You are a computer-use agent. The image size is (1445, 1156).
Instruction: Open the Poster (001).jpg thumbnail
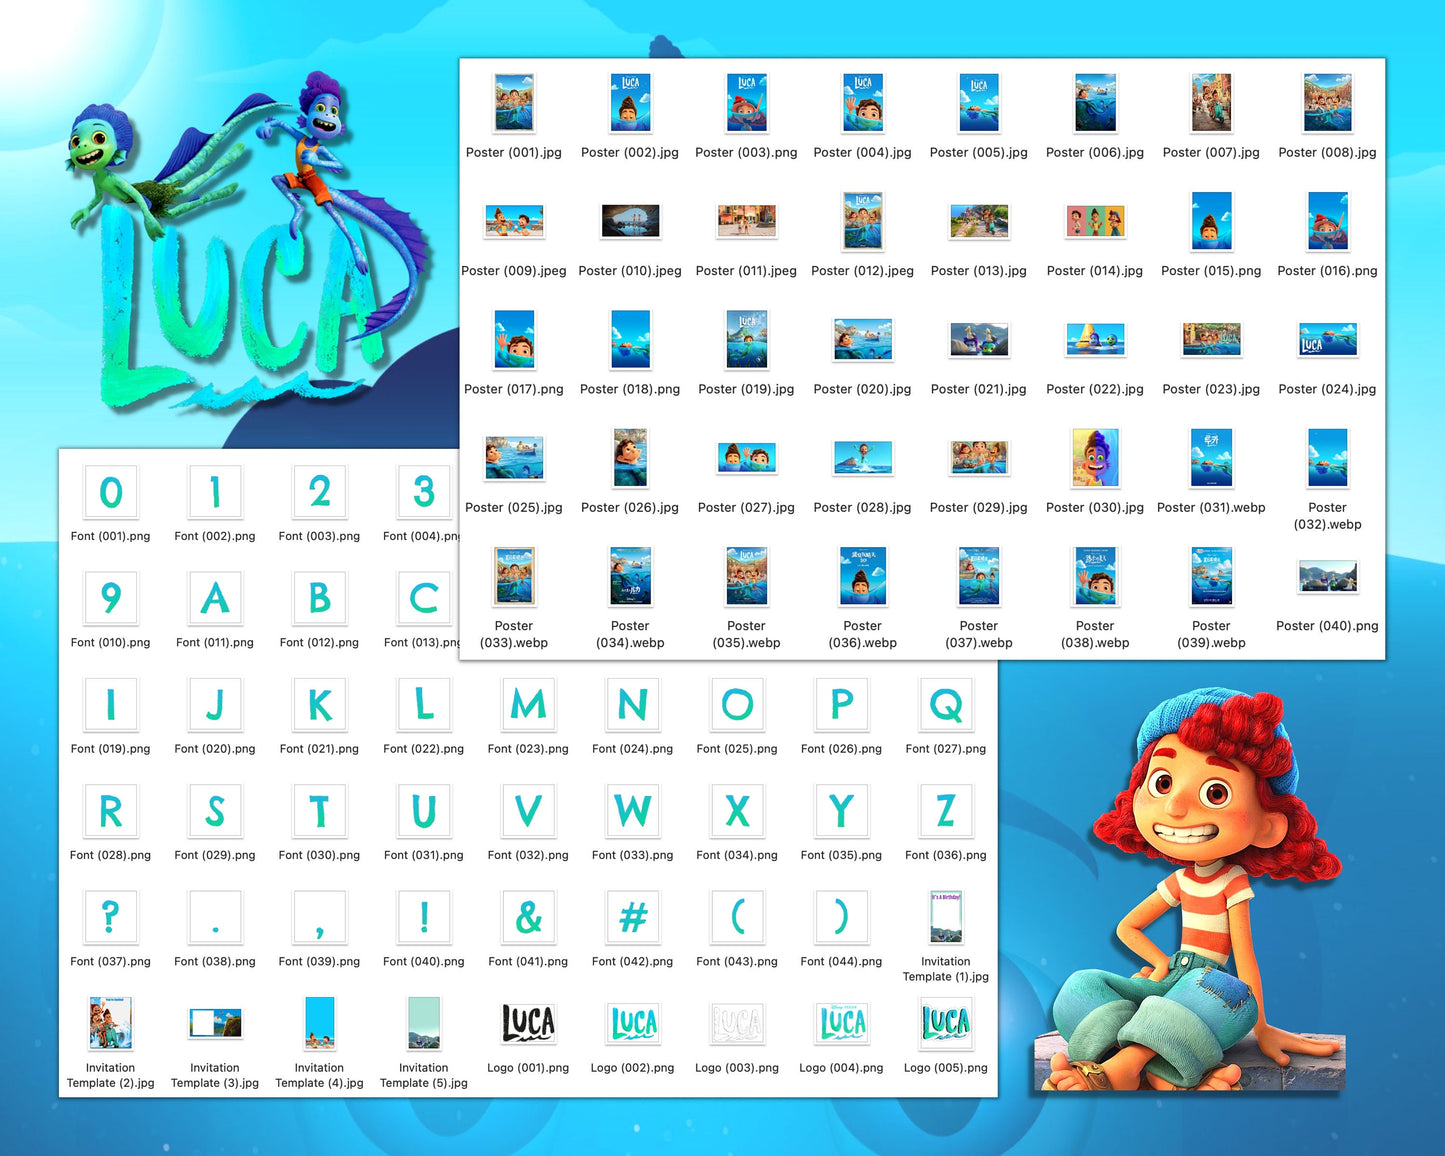(513, 102)
